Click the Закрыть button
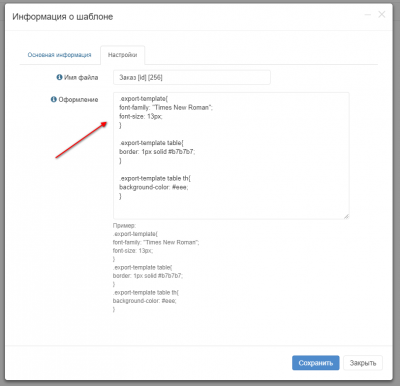Image resolution: width=400 pixels, height=386 pixels. point(363,363)
